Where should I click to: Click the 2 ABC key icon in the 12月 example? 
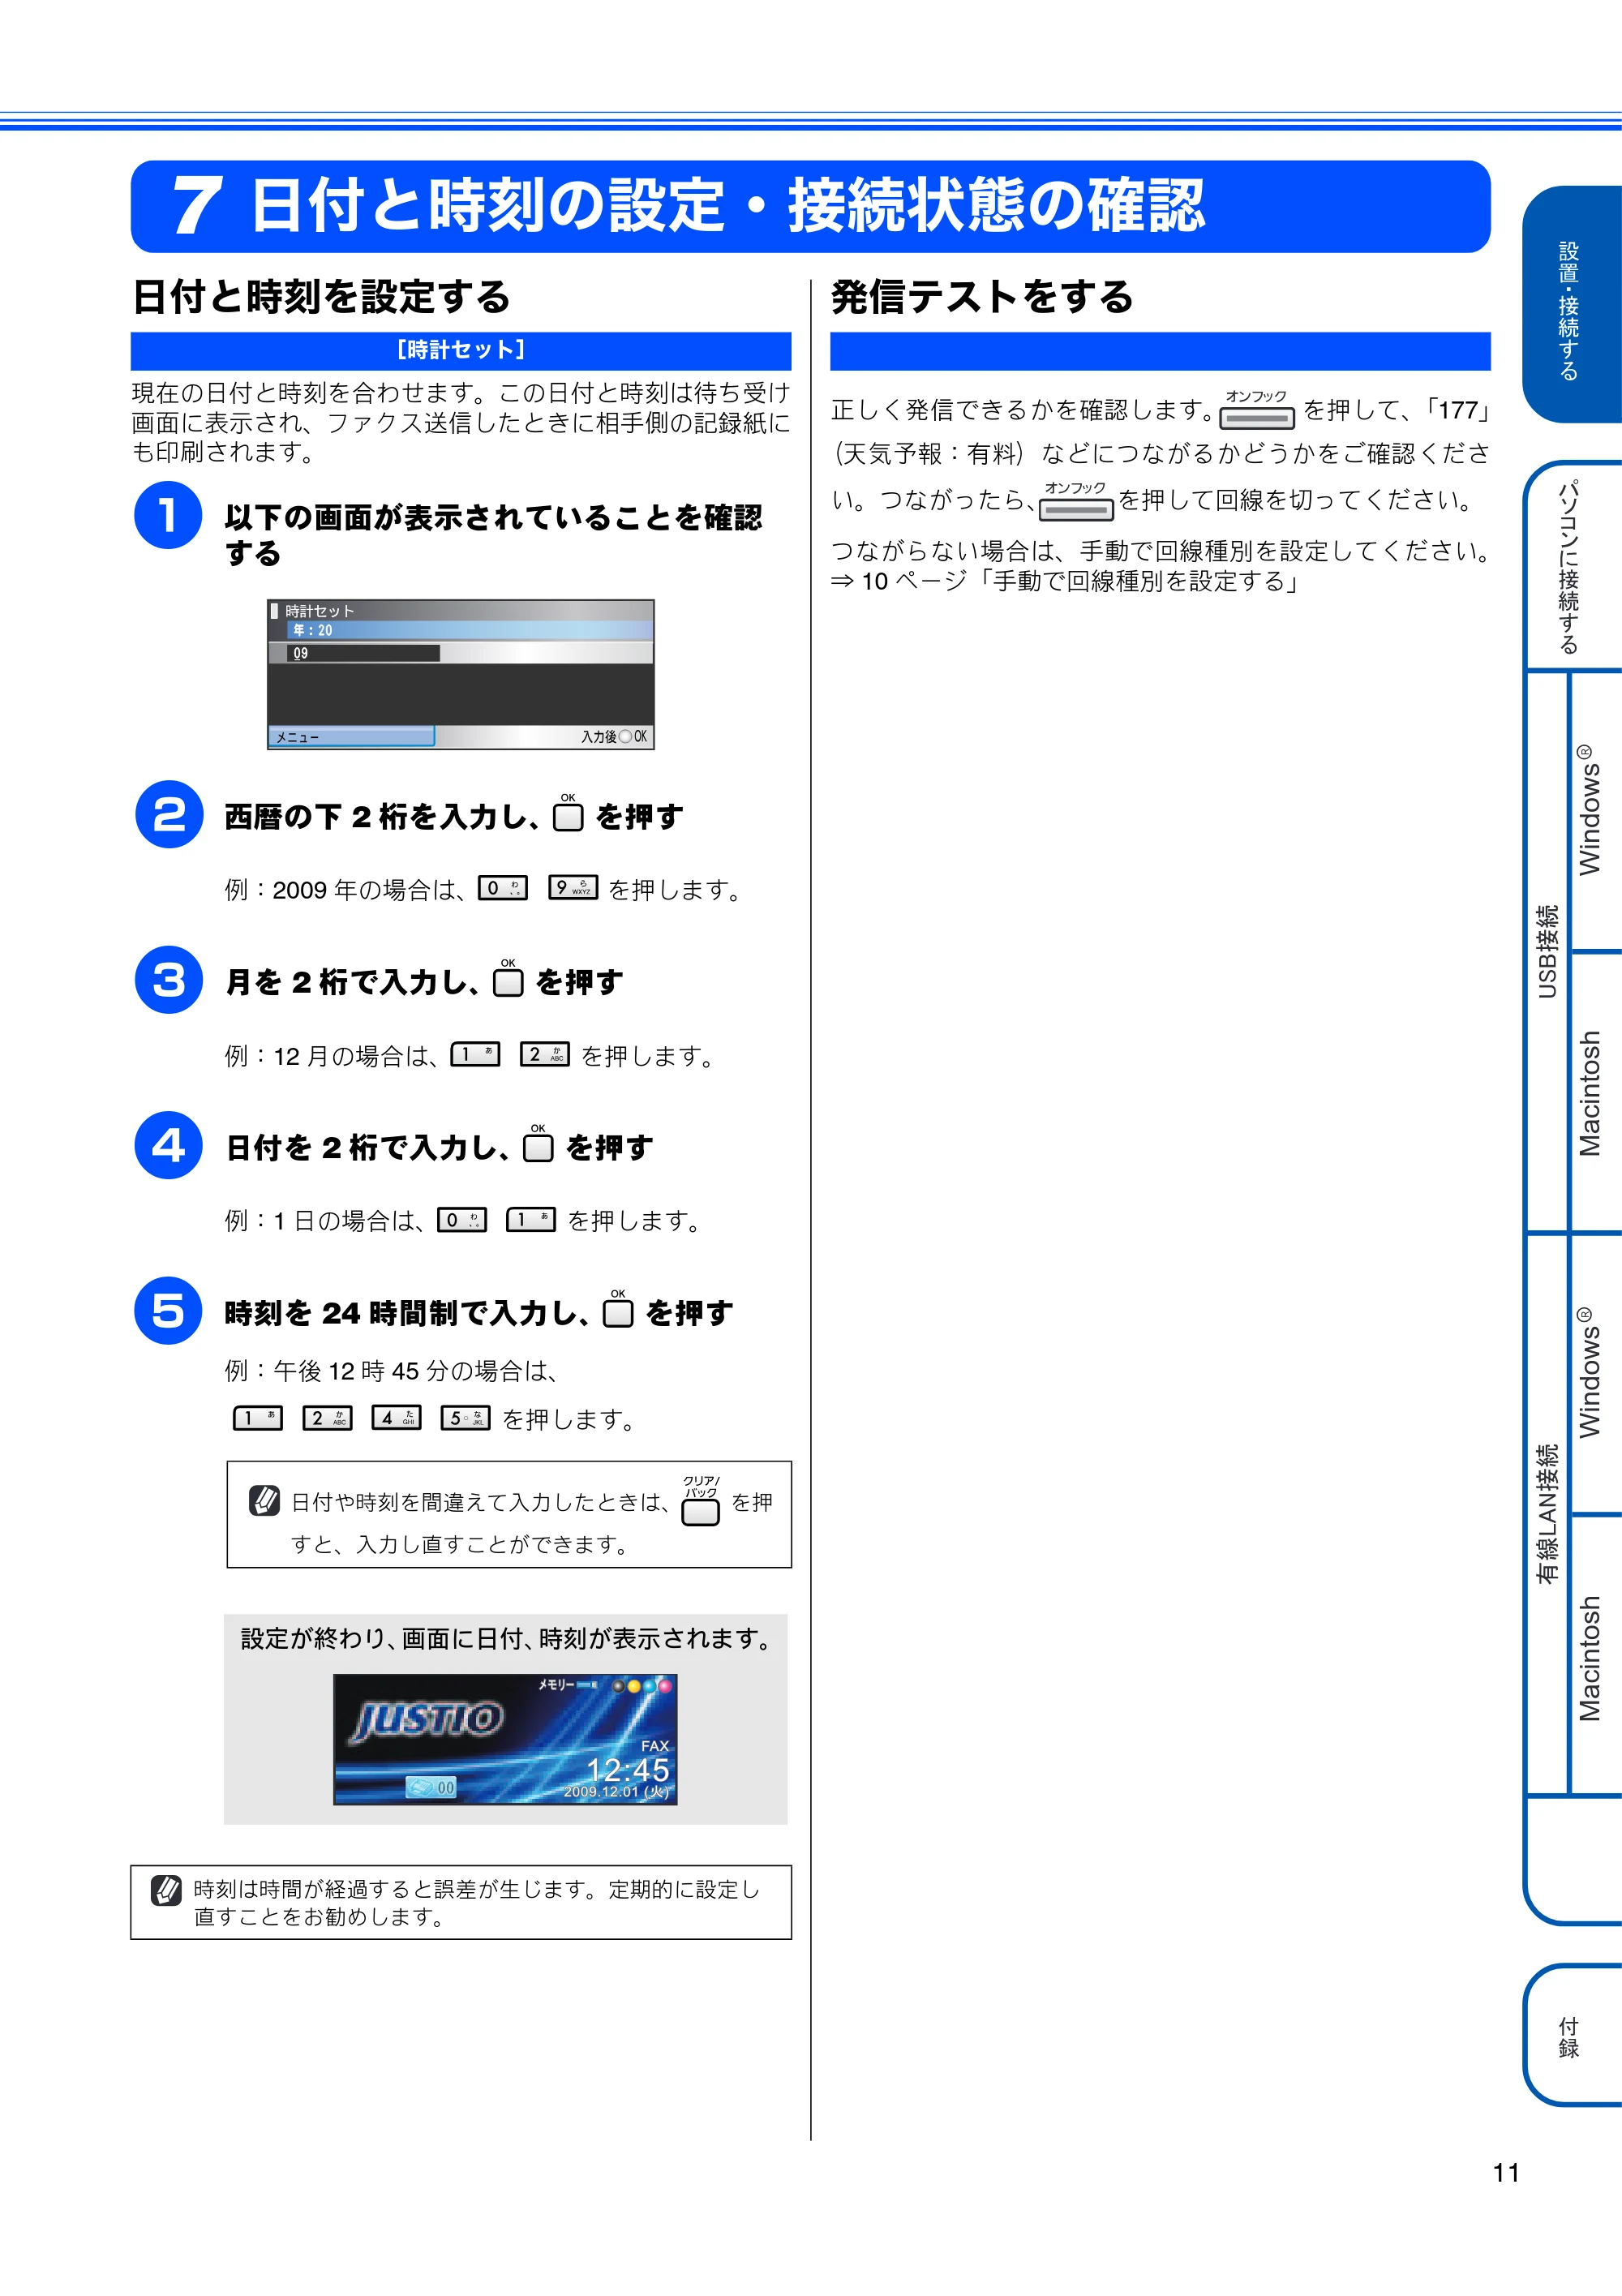[x=545, y=1054]
